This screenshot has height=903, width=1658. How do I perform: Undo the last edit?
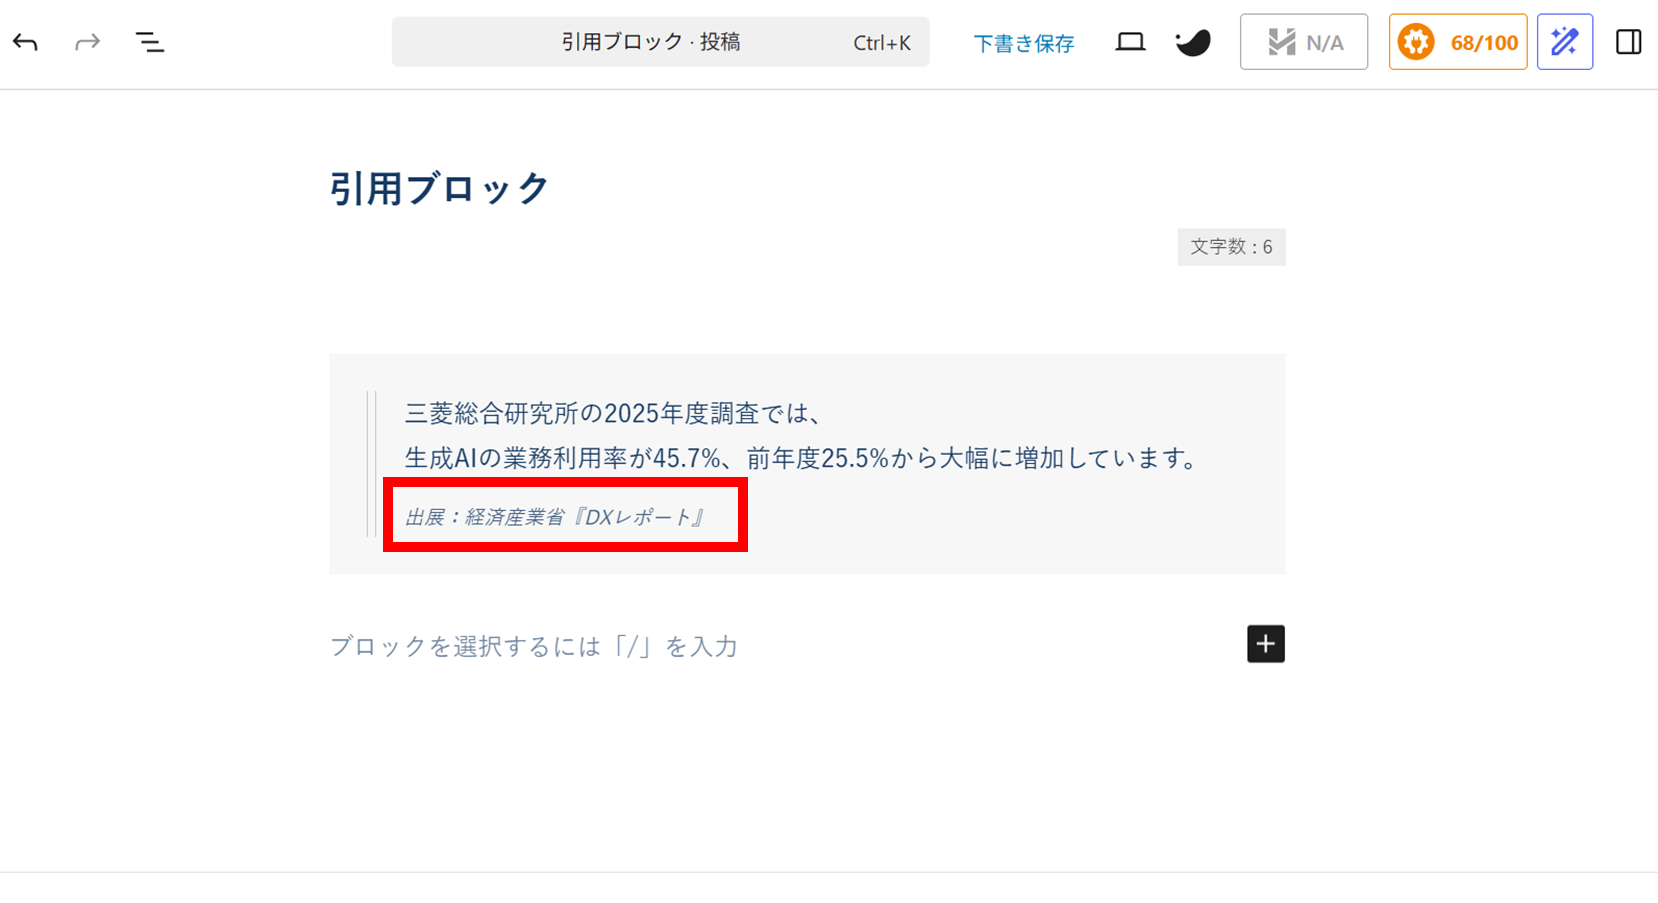coord(25,42)
